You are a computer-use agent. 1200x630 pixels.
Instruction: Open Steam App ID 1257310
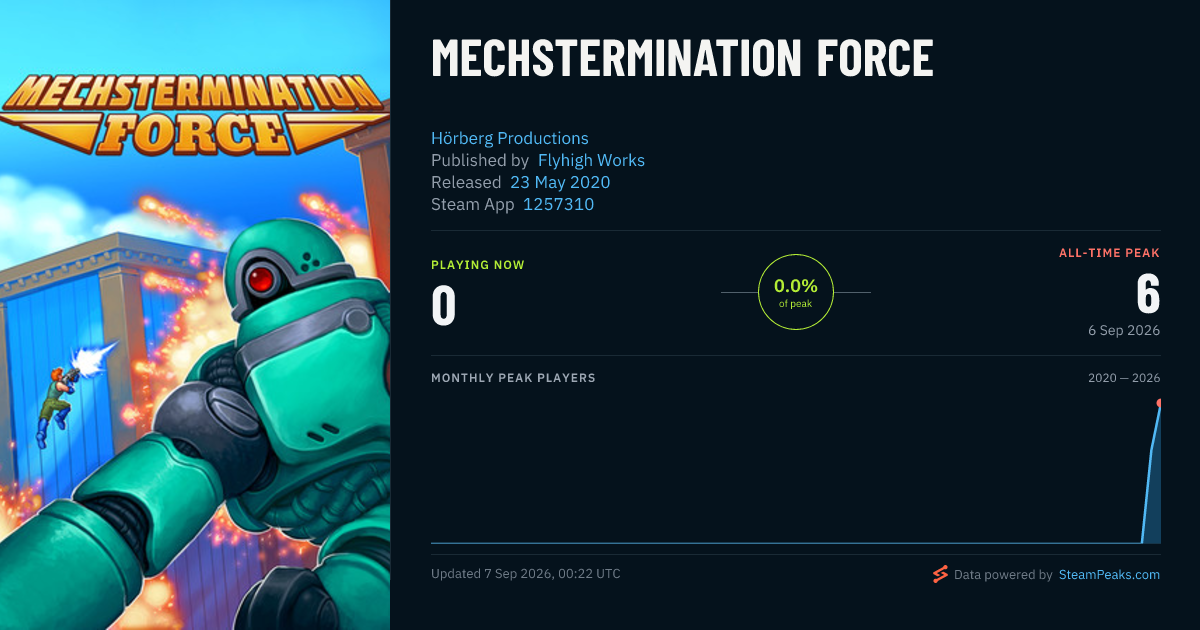(559, 204)
